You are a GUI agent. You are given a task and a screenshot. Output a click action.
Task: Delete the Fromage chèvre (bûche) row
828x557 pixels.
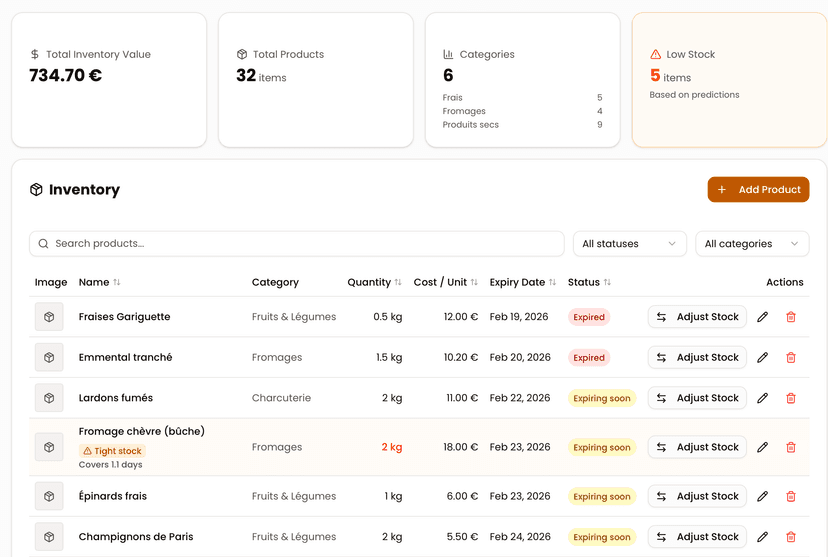(x=791, y=448)
